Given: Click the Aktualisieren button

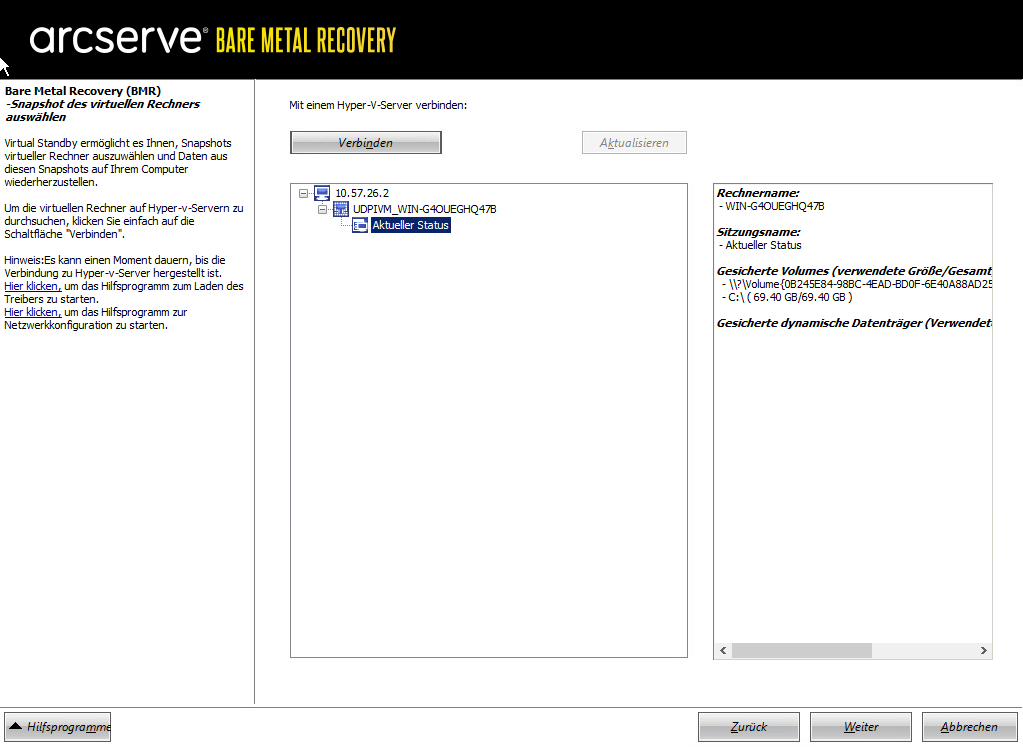Looking at the screenshot, I should [634, 143].
